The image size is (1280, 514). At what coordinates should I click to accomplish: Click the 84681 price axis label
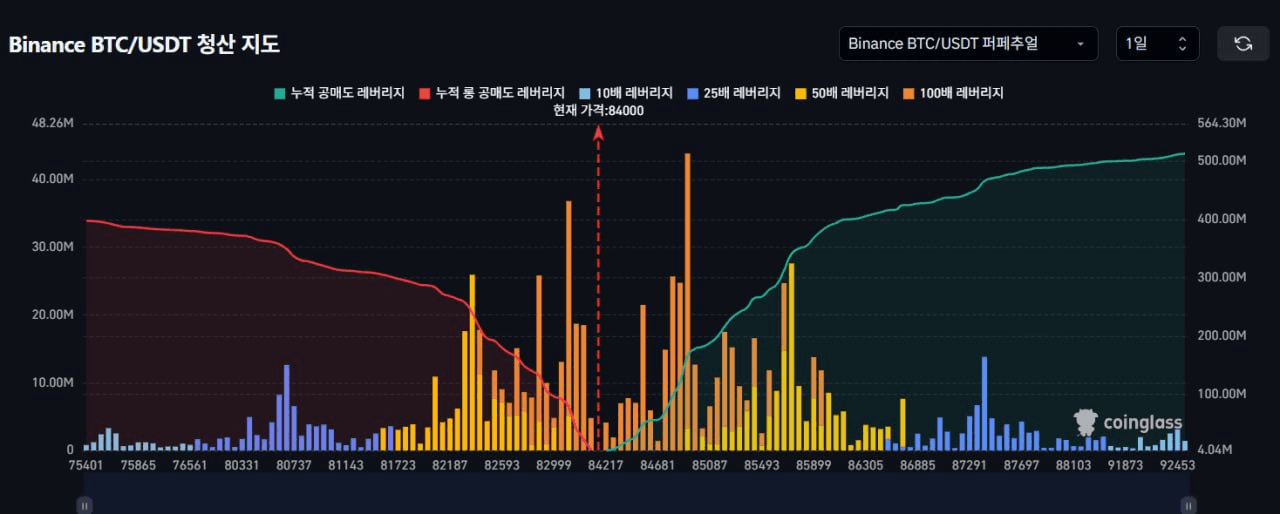(657, 465)
